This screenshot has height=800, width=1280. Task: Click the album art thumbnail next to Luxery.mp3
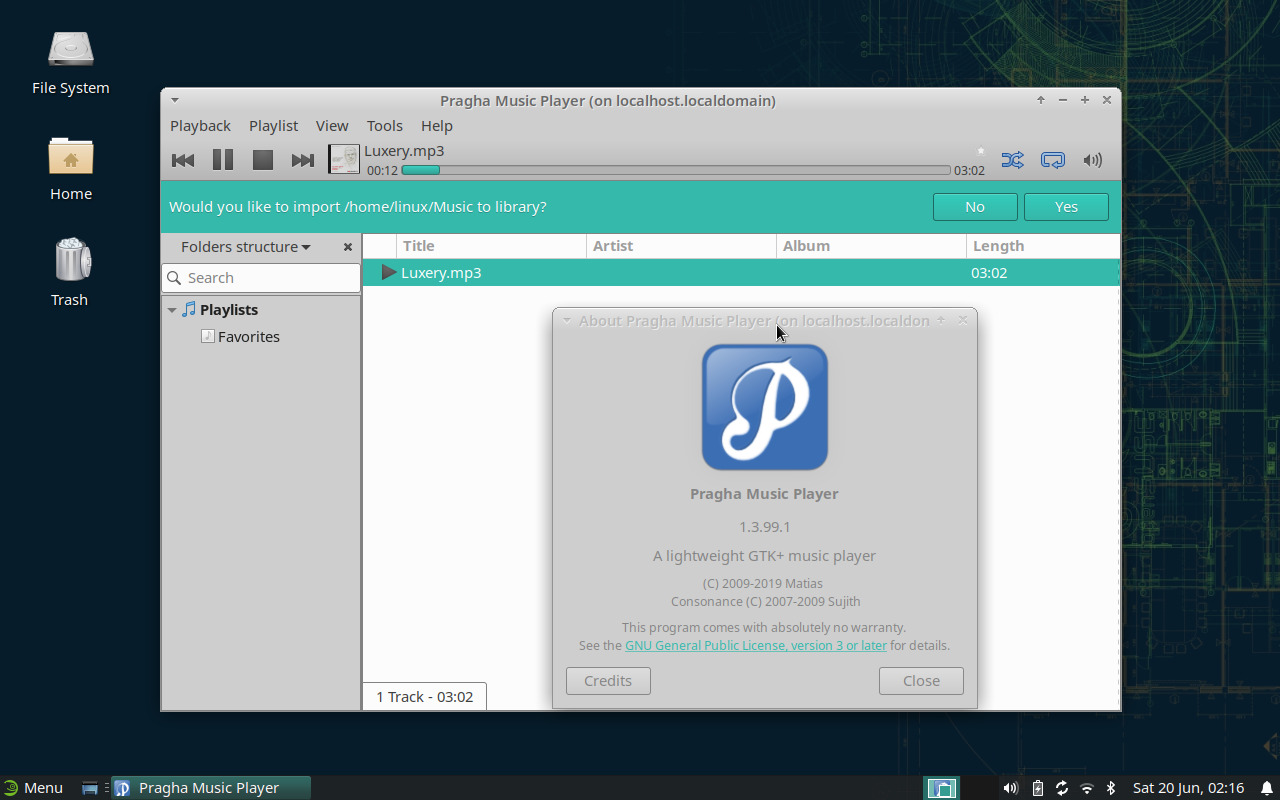(343, 159)
